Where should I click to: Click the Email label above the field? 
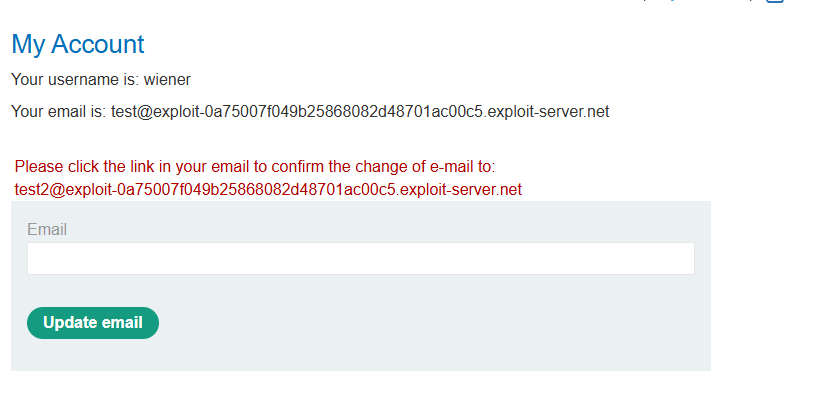47,230
